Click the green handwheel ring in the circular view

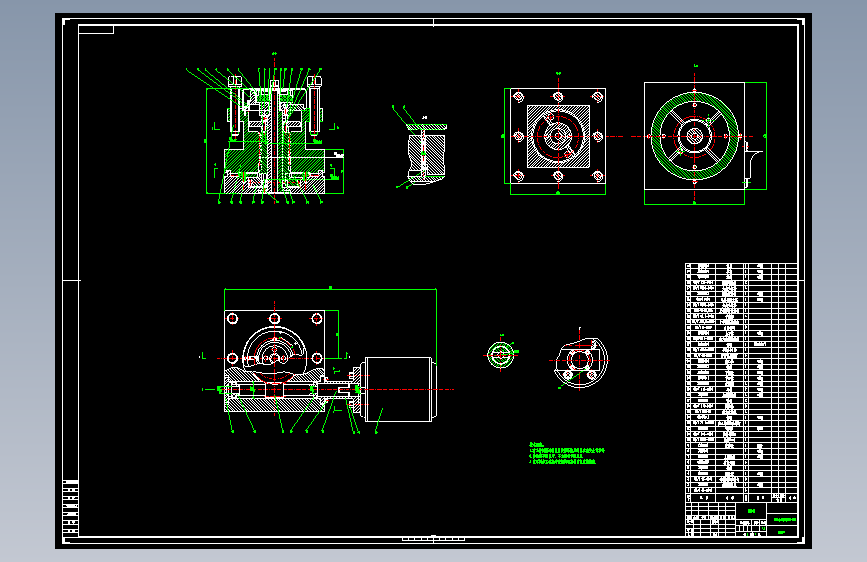[x=695, y=136]
